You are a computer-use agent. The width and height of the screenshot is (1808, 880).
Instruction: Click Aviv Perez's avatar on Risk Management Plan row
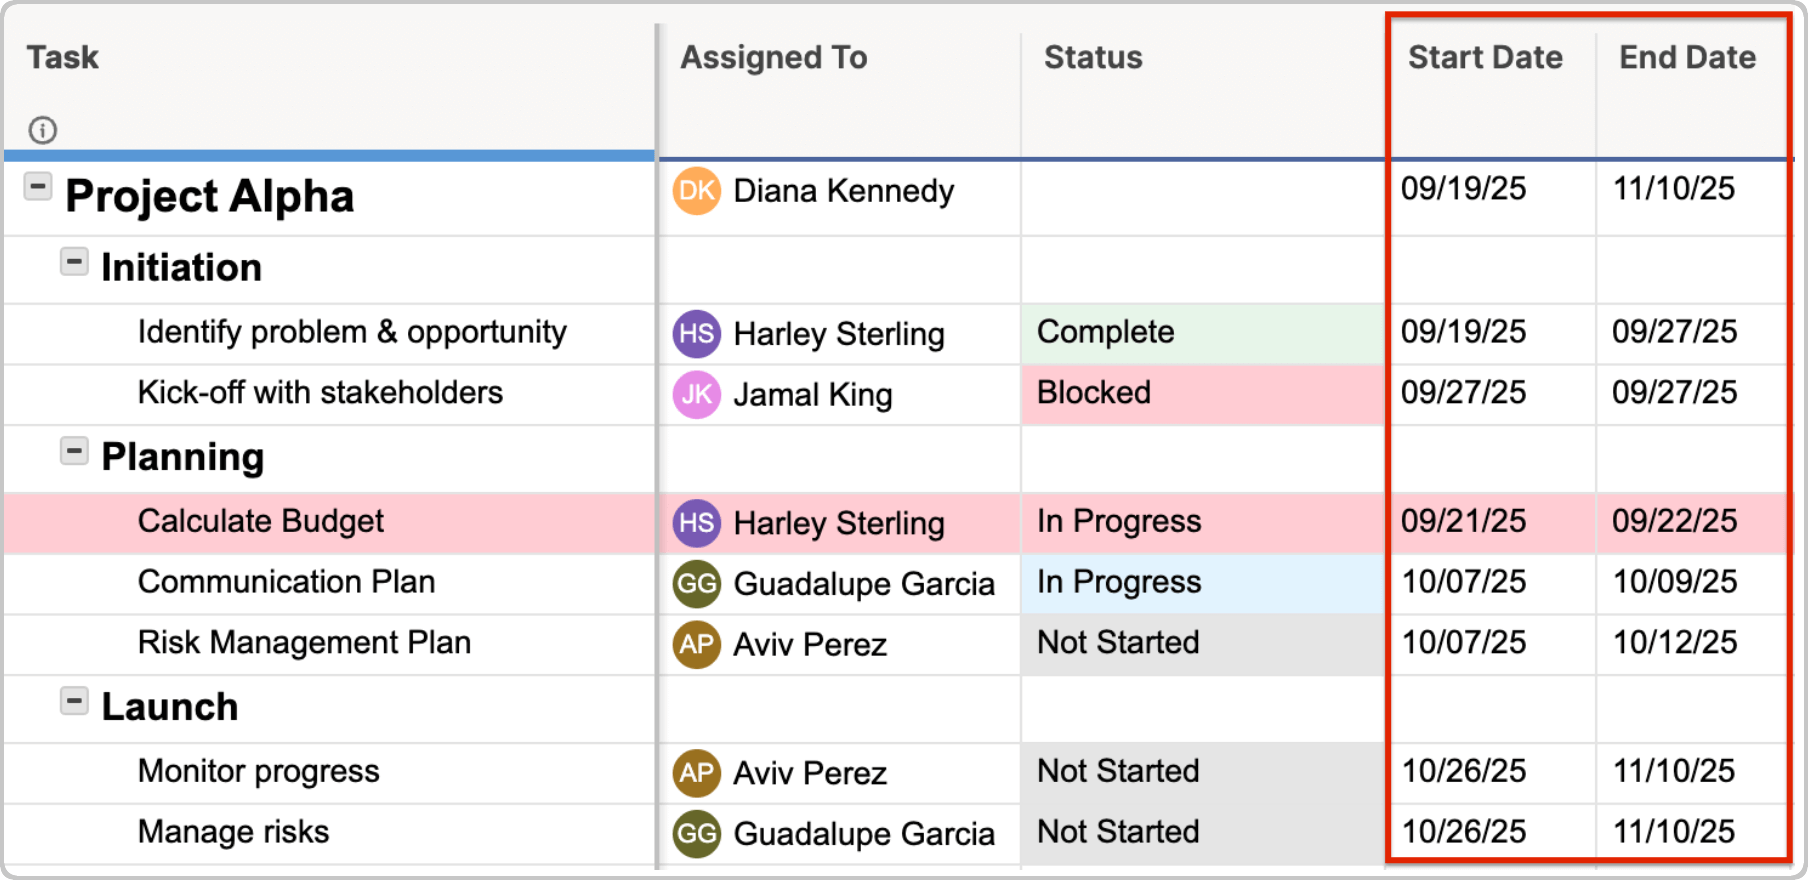(697, 645)
